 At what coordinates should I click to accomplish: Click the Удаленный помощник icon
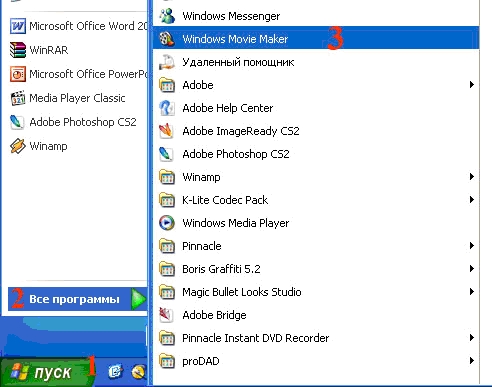[x=167, y=62]
